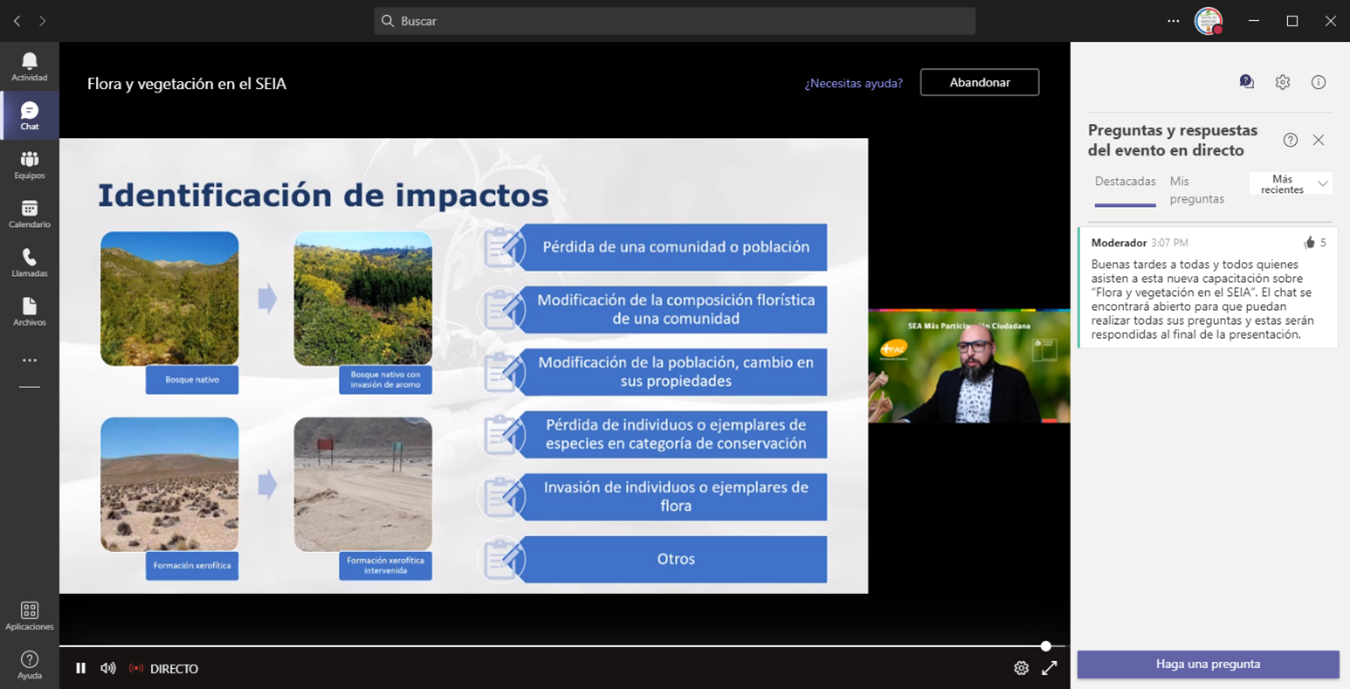Expand more apps ellipsis in sidebar
The image size is (1350, 689).
(x=29, y=360)
